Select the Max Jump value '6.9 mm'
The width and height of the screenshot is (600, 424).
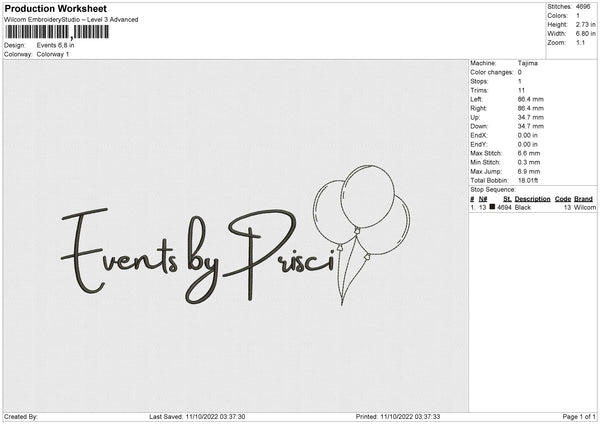pyautogui.click(x=529, y=171)
